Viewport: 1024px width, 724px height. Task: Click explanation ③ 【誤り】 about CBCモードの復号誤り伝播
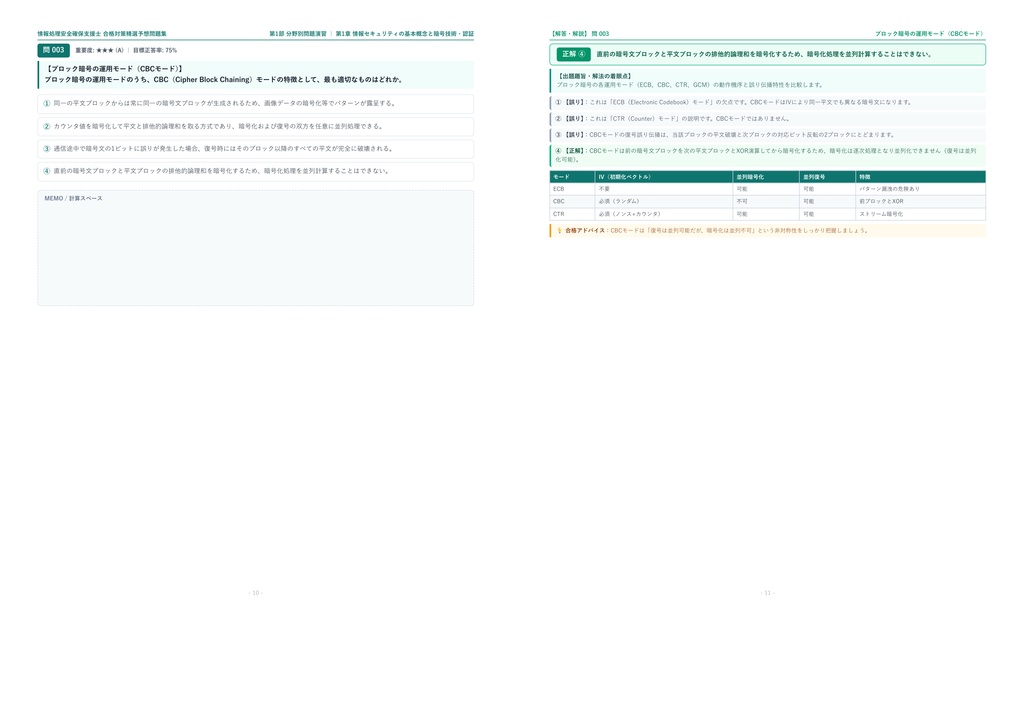[768, 135]
